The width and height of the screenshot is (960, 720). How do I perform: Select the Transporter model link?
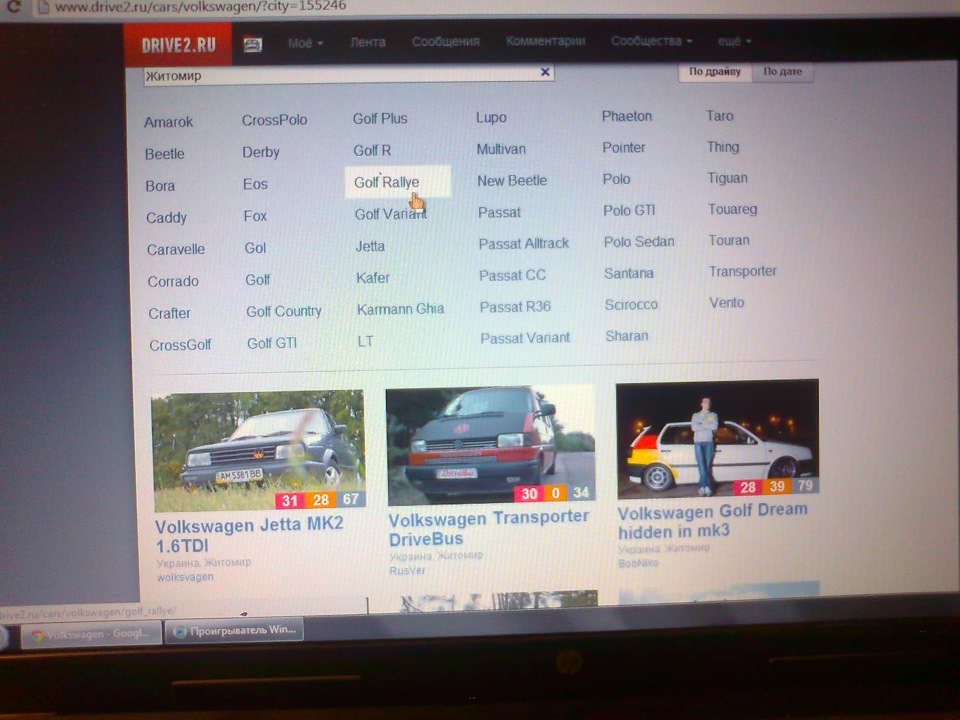(x=742, y=271)
